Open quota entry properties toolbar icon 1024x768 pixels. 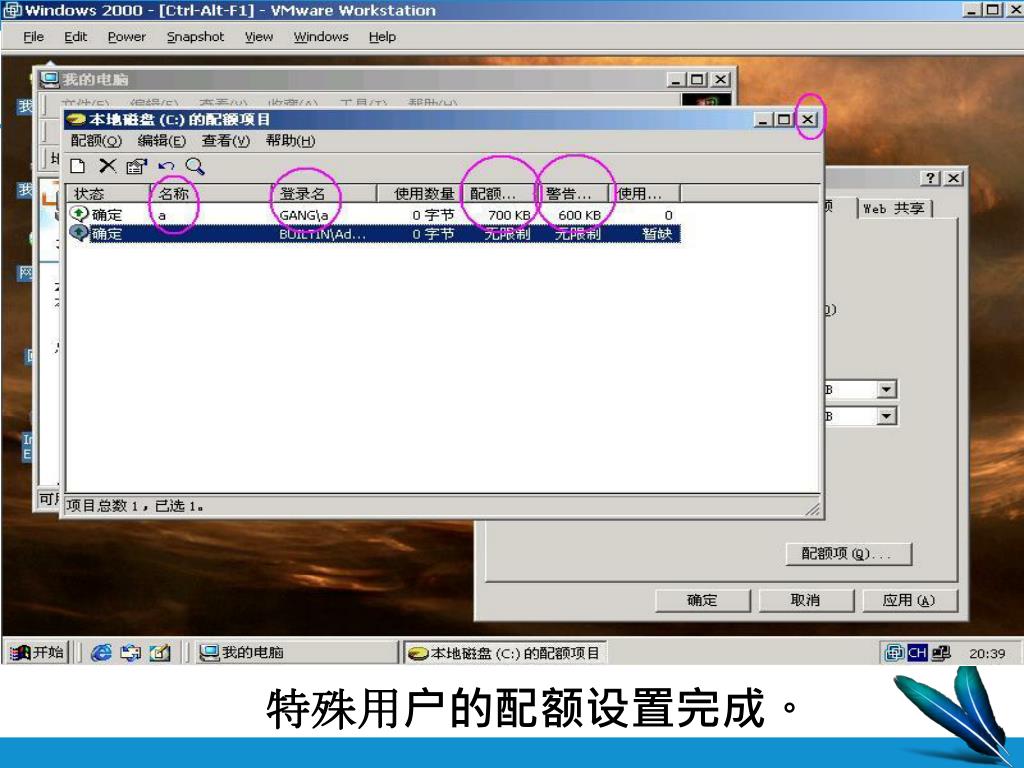[x=136, y=167]
